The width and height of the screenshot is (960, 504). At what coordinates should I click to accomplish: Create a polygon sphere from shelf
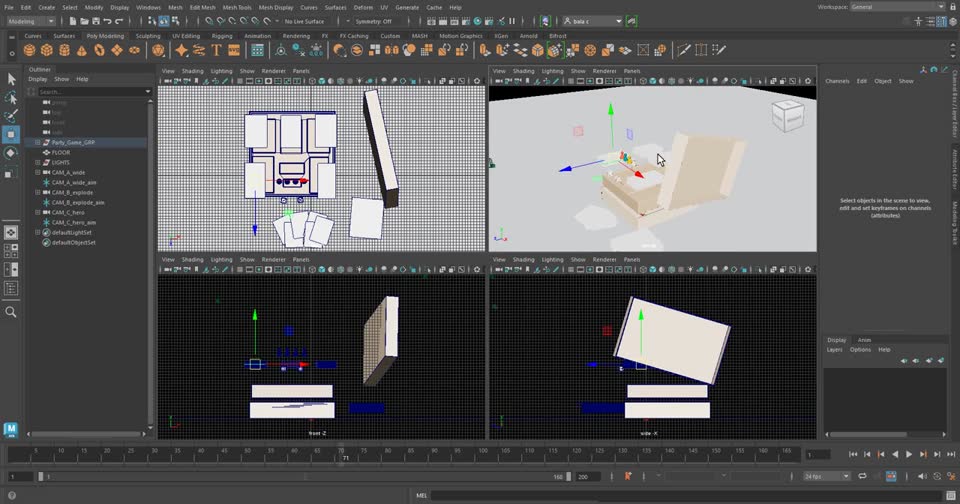[x=29, y=50]
